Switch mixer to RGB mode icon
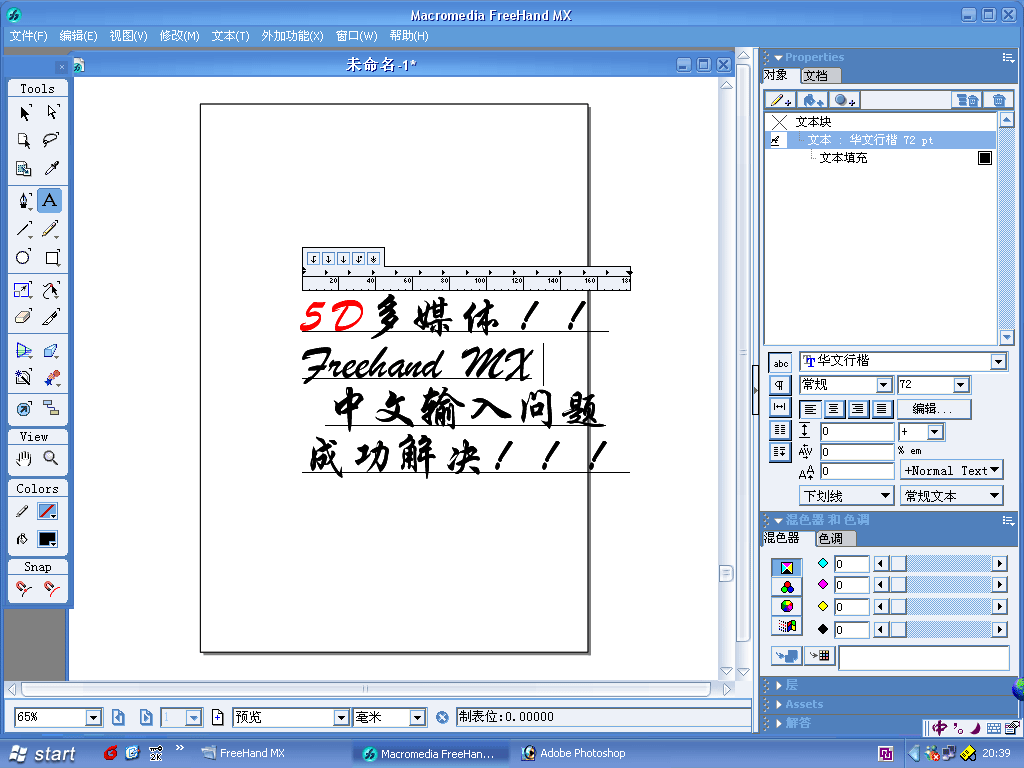 tap(787, 587)
